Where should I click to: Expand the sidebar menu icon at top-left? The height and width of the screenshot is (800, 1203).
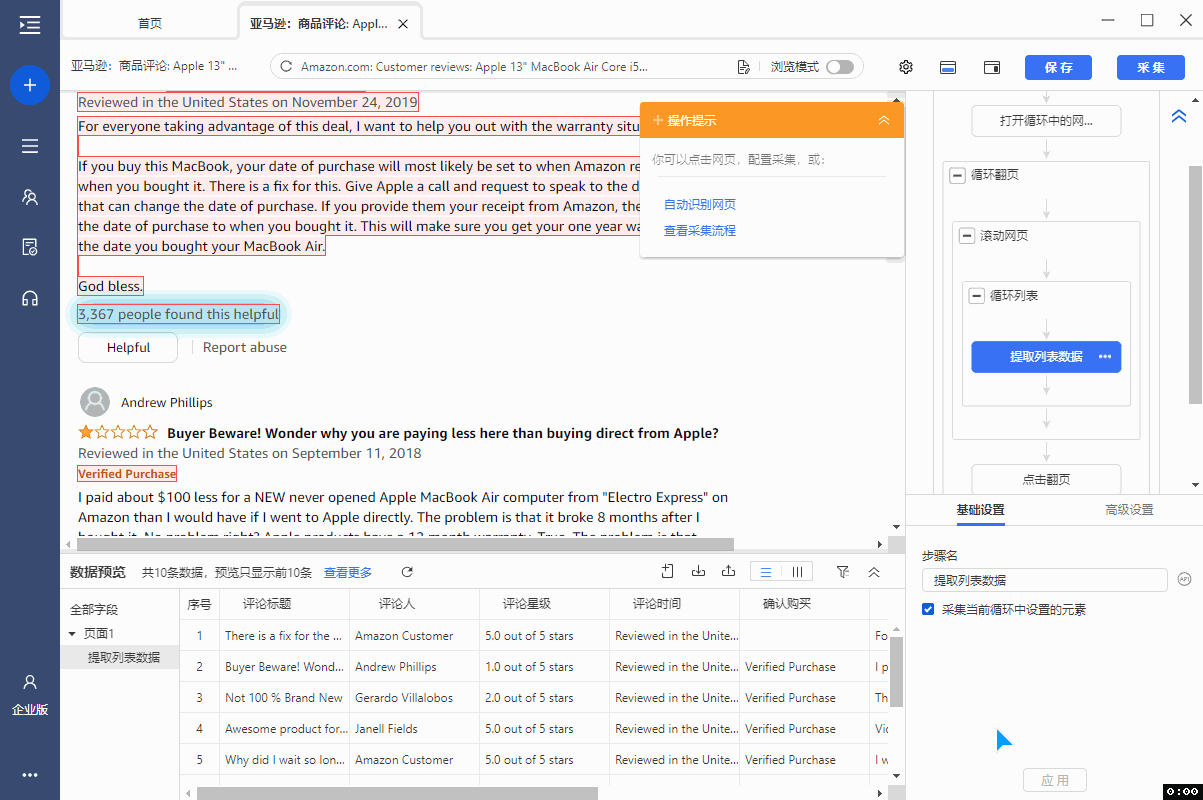pyautogui.click(x=30, y=25)
